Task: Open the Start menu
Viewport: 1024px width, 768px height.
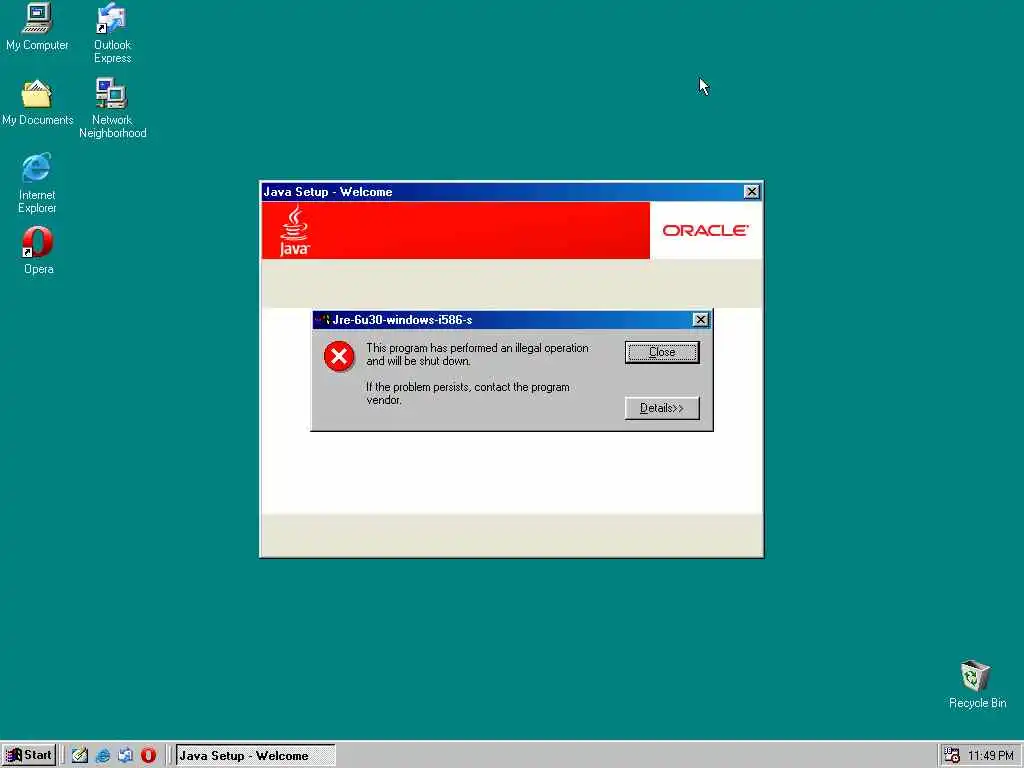Action: [x=29, y=756]
